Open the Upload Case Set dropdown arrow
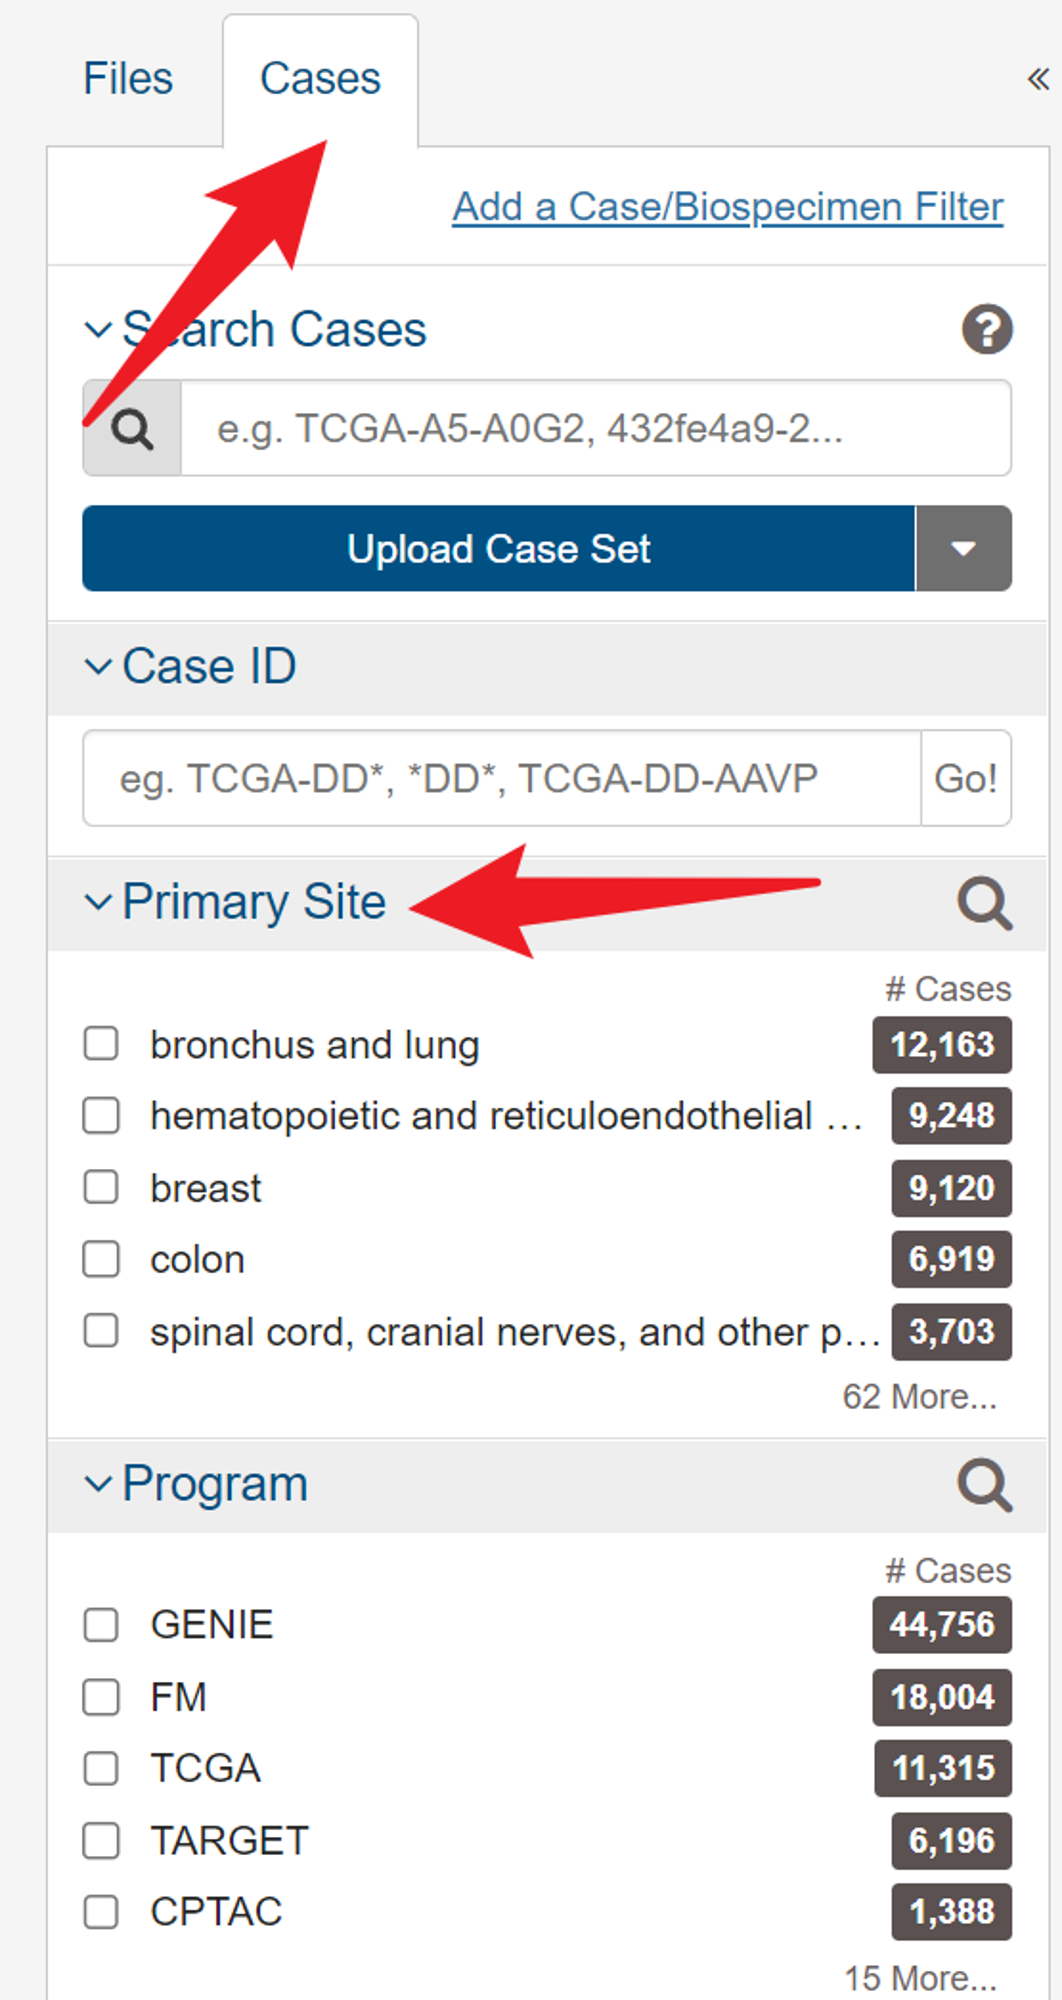 pyautogui.click(x=963, y=548)
